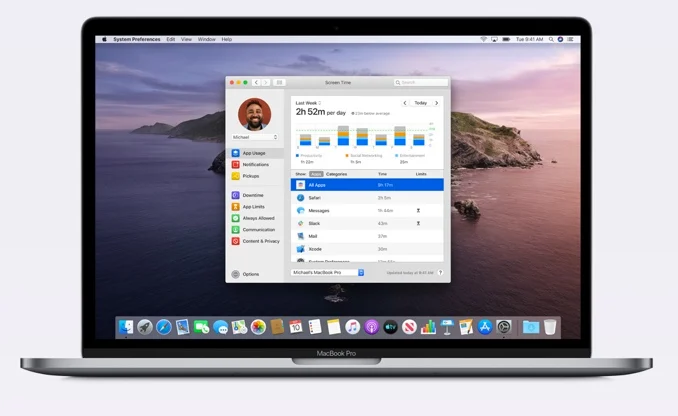The height and width of the screenshot is (416, 678).
Task: Open Wi-Fi status in menu bar
Action: click(483, 39)
